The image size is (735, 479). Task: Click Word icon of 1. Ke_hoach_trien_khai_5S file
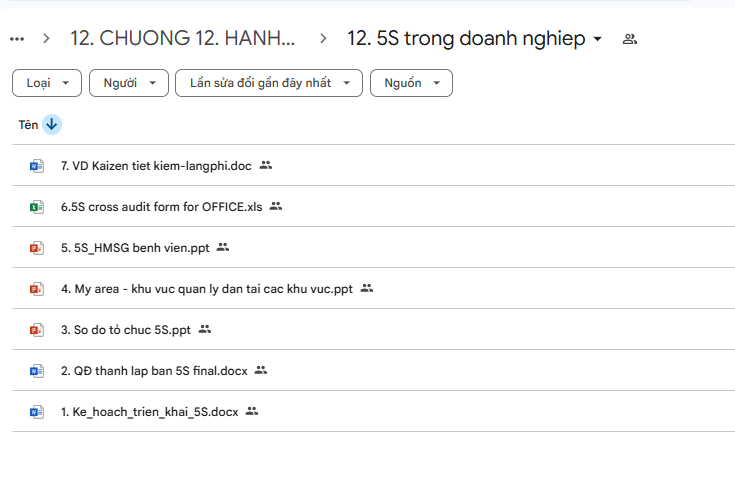(x=37, y=411)
